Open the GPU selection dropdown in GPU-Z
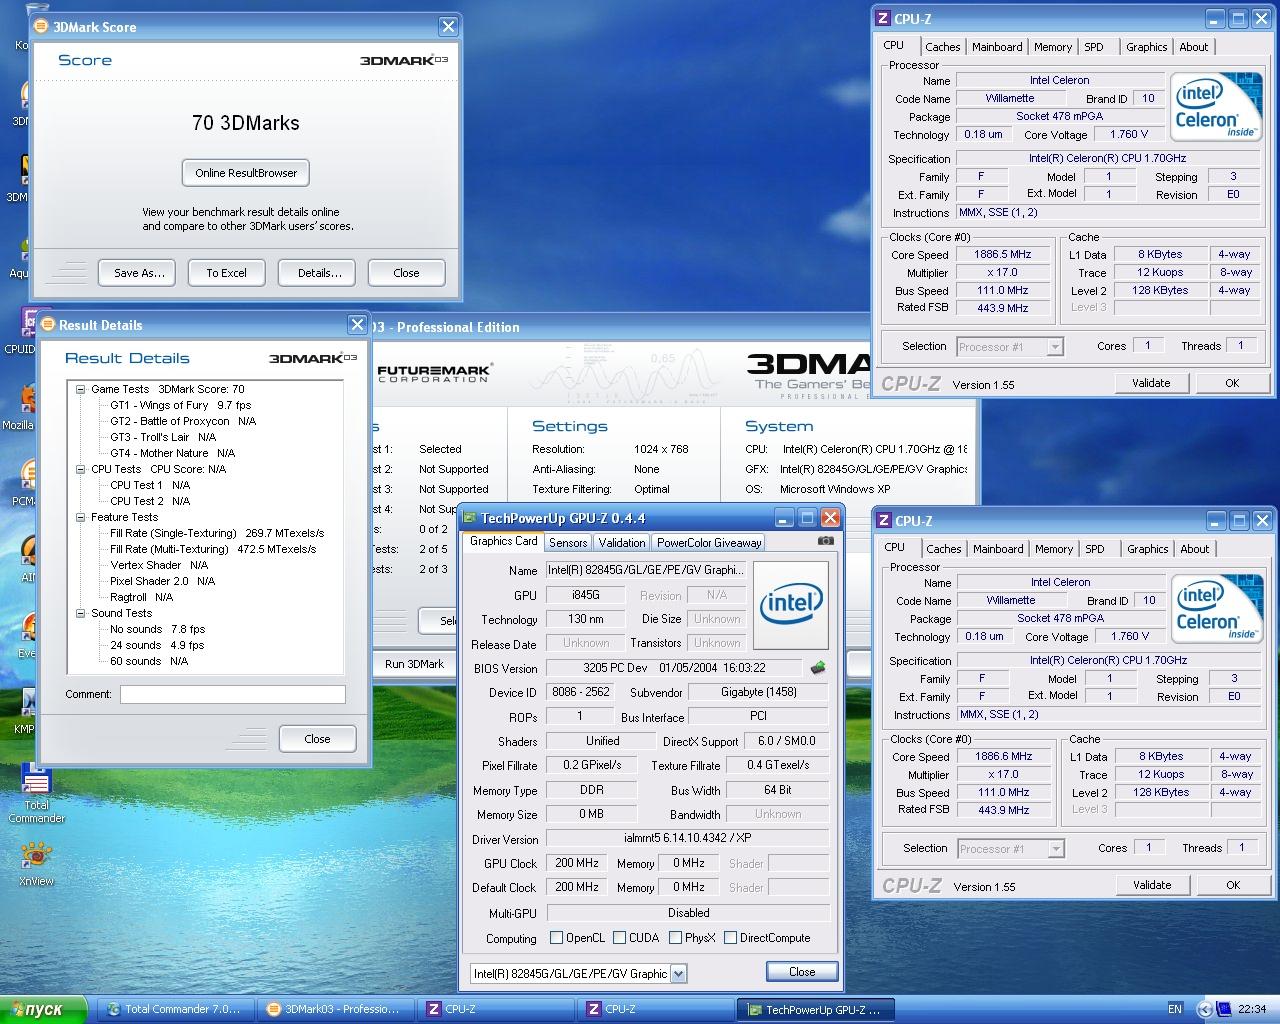This screenshot has width=1280, height=1024. (679, 973)
